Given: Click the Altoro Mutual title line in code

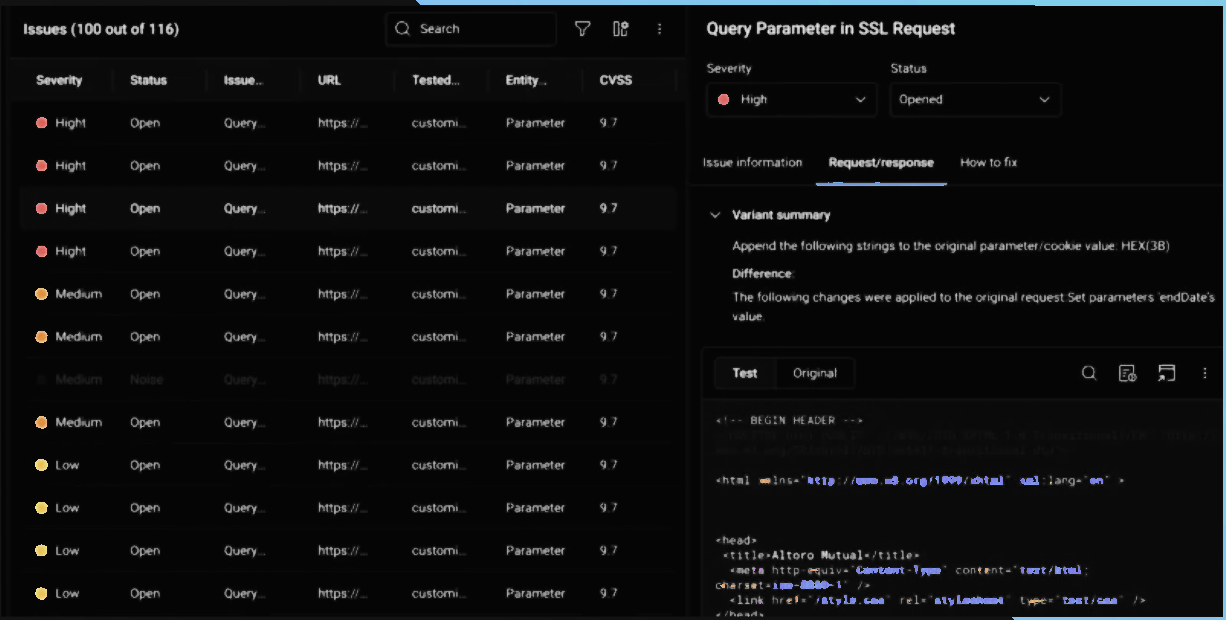Looking at the screenshot, I should (820, 555).
